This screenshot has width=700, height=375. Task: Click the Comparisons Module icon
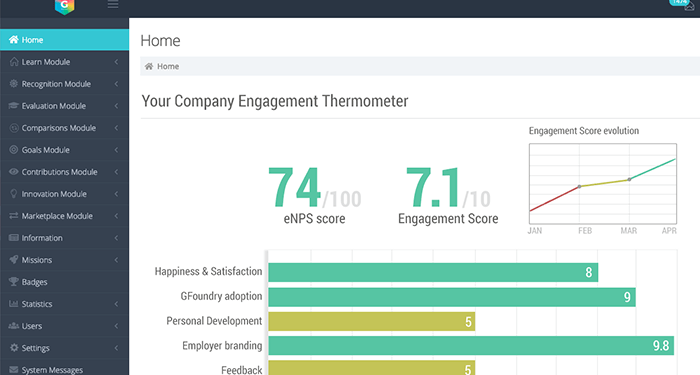14,128
